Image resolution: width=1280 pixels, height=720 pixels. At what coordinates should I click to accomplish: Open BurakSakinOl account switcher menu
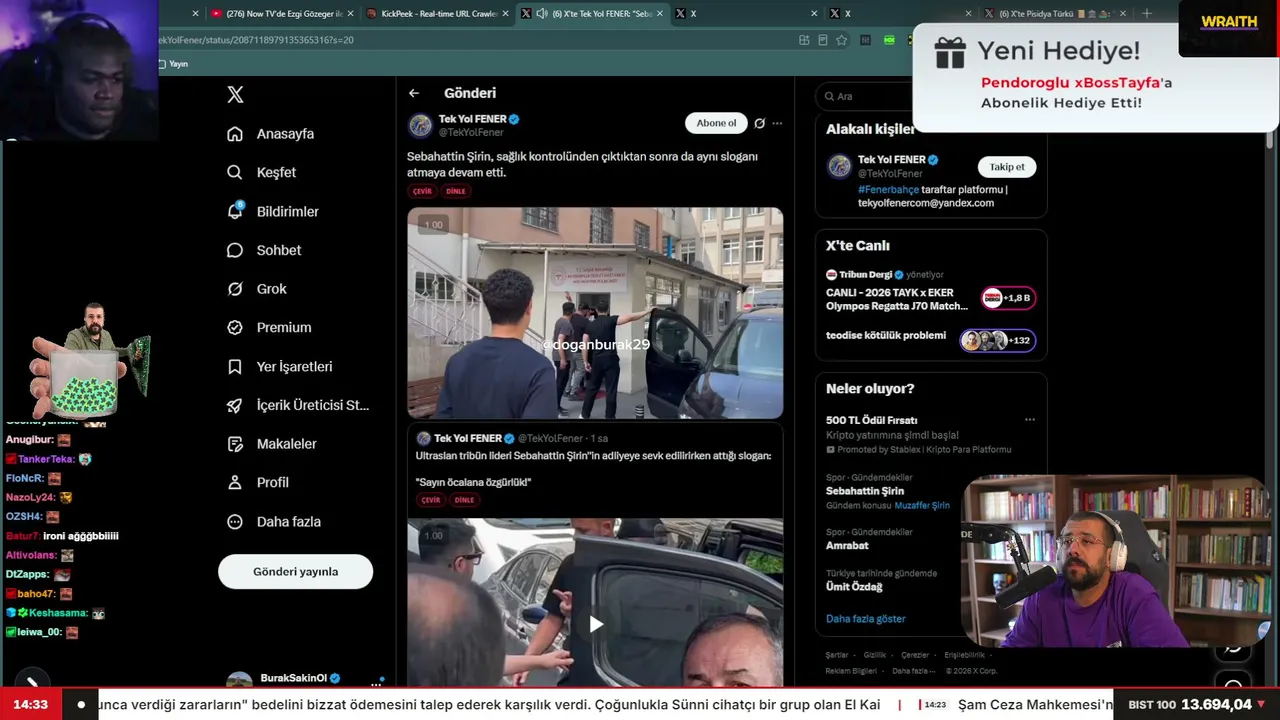[x=376, y=683]
